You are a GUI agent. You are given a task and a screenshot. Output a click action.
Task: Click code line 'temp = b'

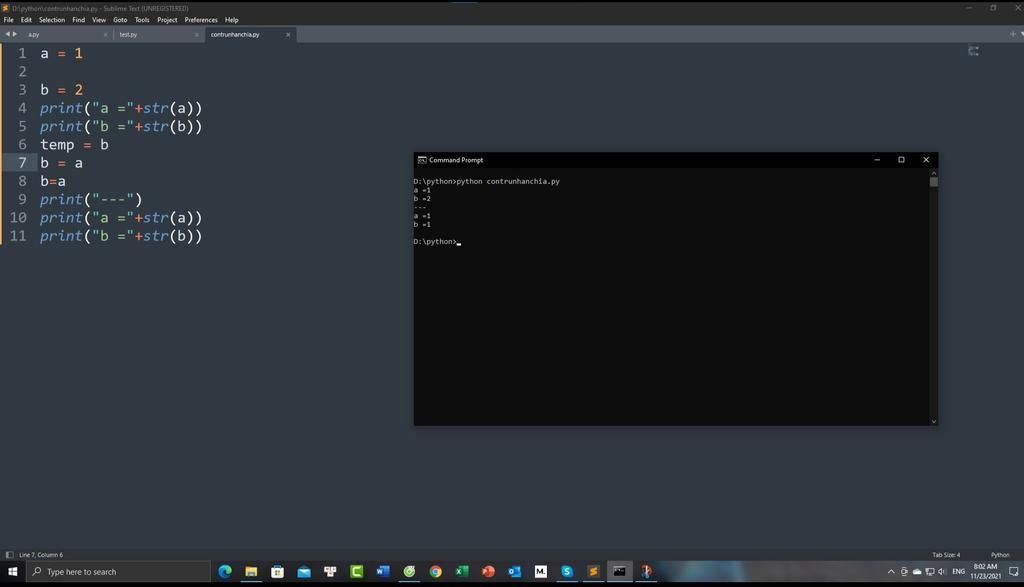pos(74,144)
